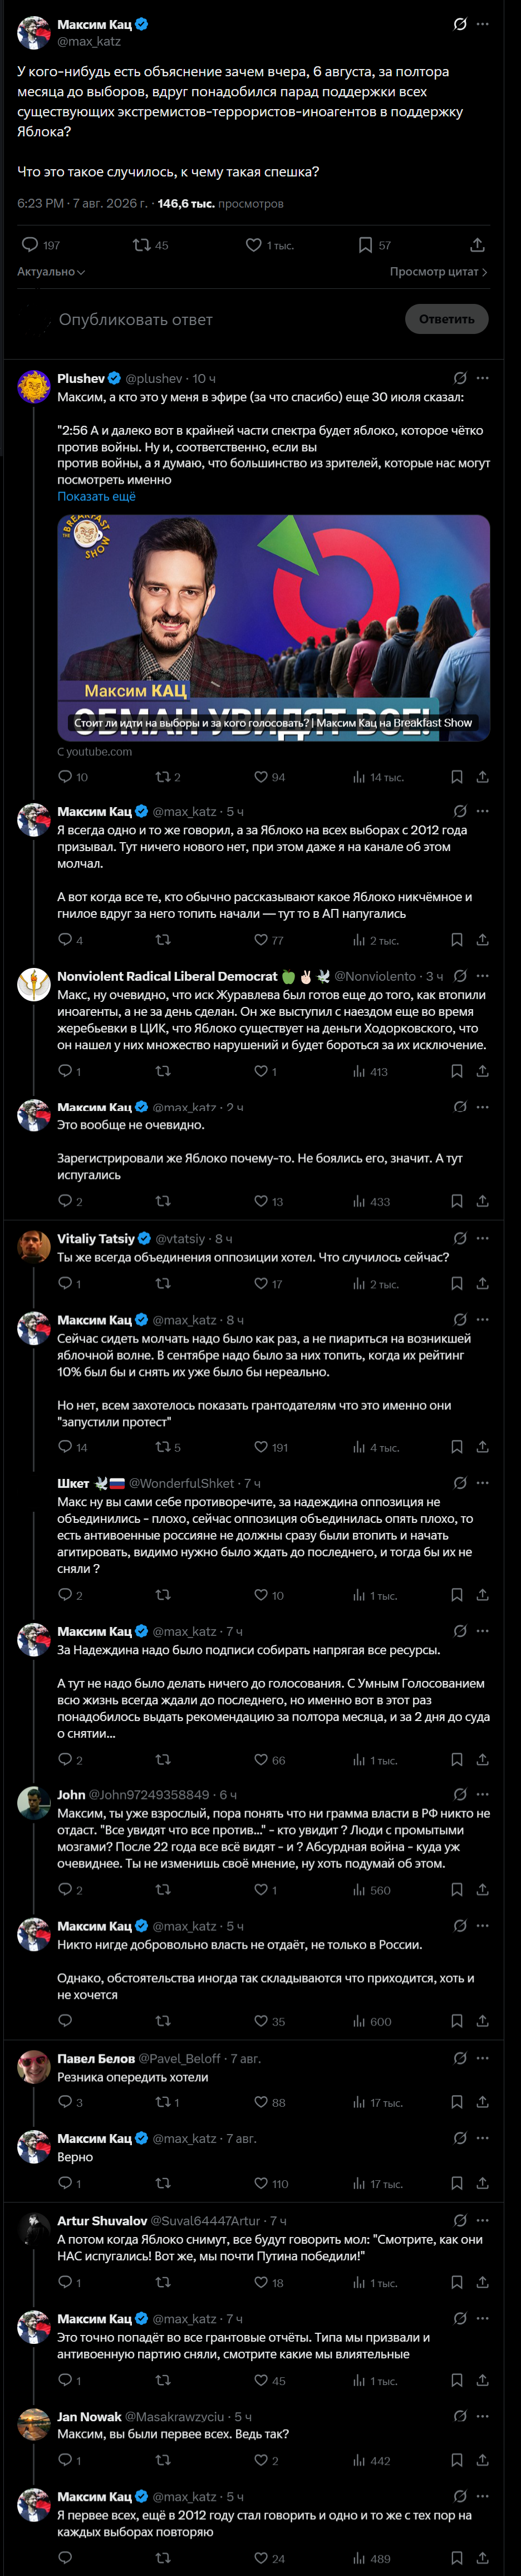Open Просмотр цитат quotes view
This screenshot has height=2576, width=521.
click(438, 272)
